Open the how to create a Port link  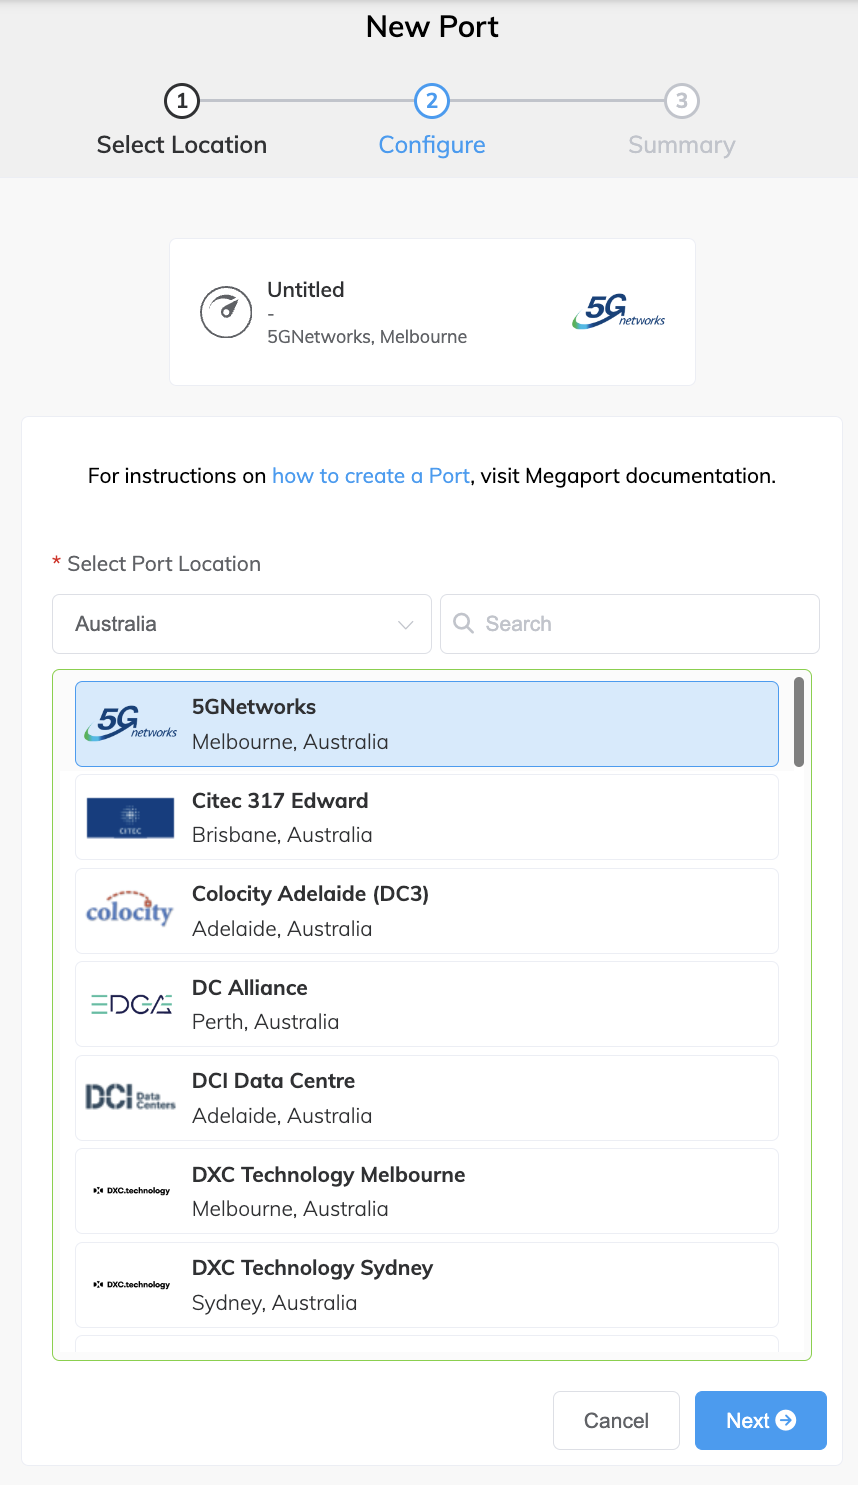click(371, 476)
